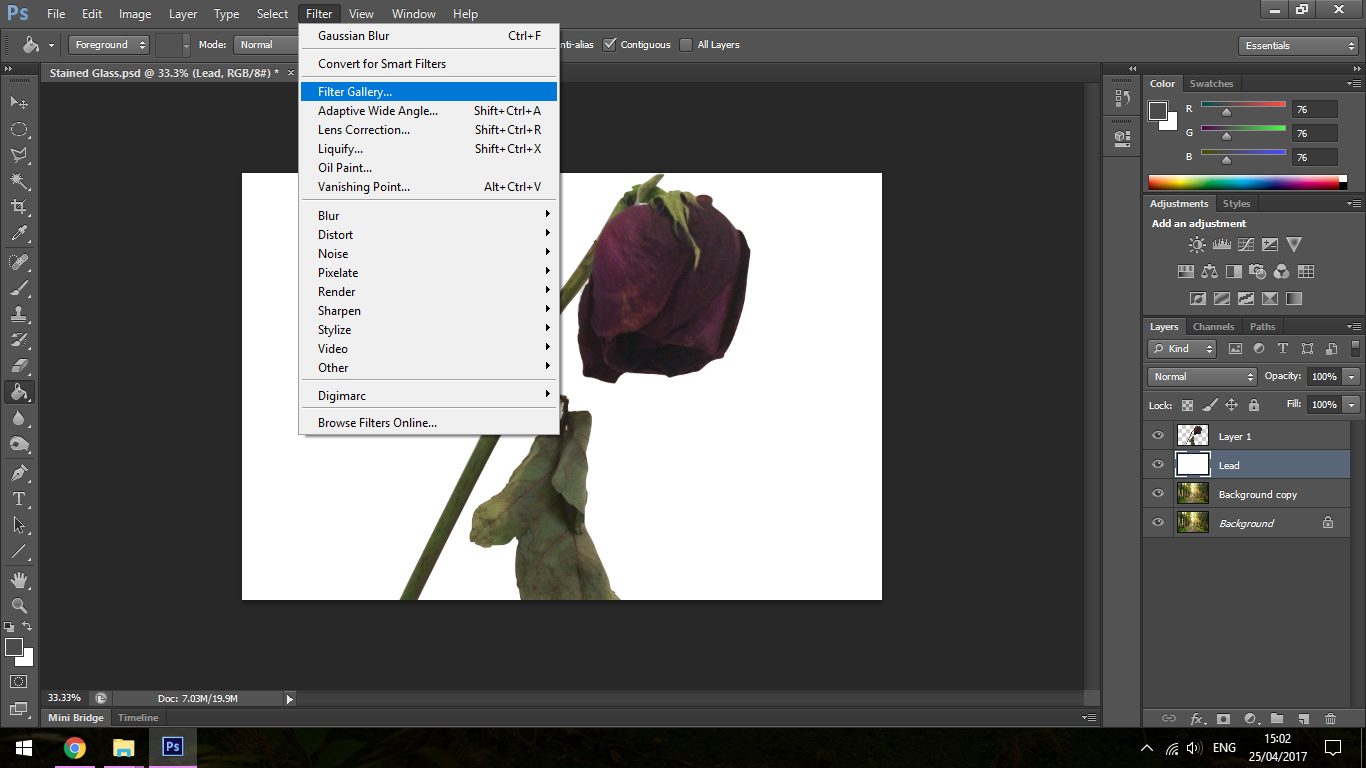Click Filter Gallery menu entry
Viewport: 1366px width, 768px height.
(x=429, y=92)
